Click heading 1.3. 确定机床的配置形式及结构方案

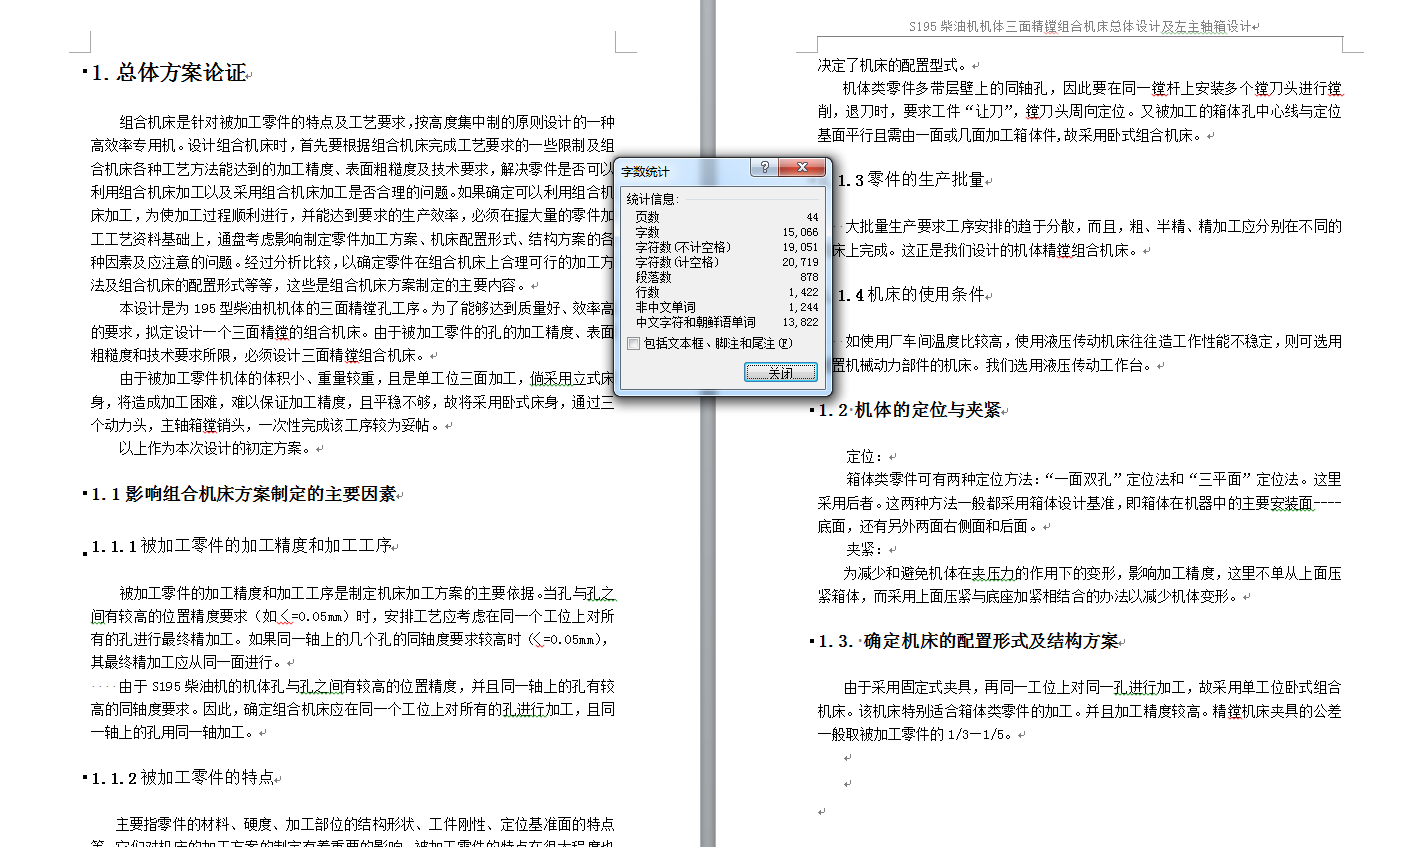[x=965, y=639]
